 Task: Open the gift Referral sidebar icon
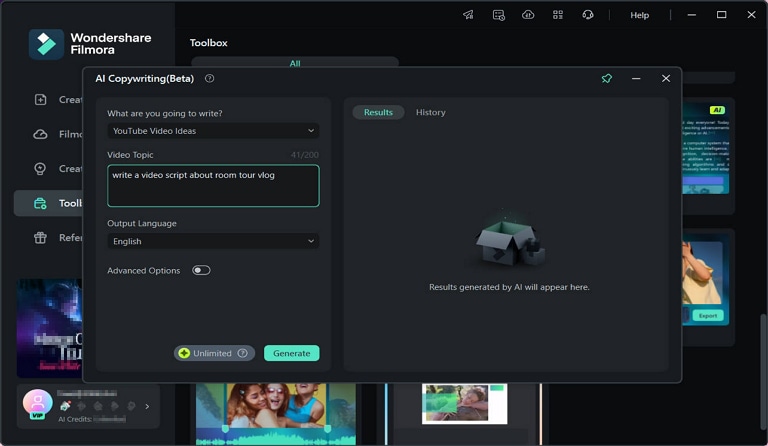coord(40,237)
